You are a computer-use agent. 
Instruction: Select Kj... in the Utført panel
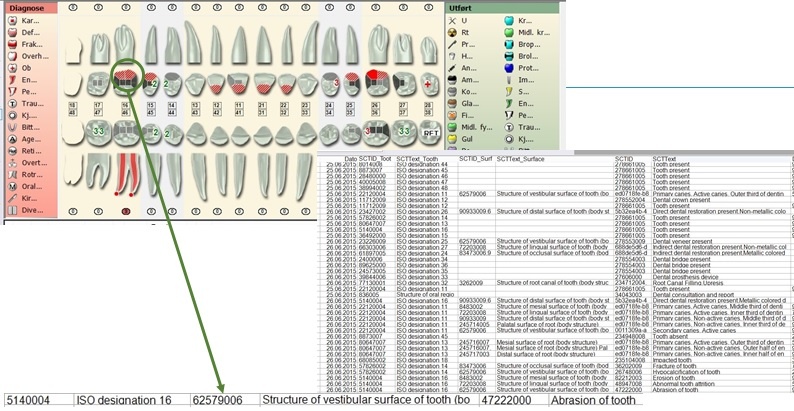click(x=509, y=139)
